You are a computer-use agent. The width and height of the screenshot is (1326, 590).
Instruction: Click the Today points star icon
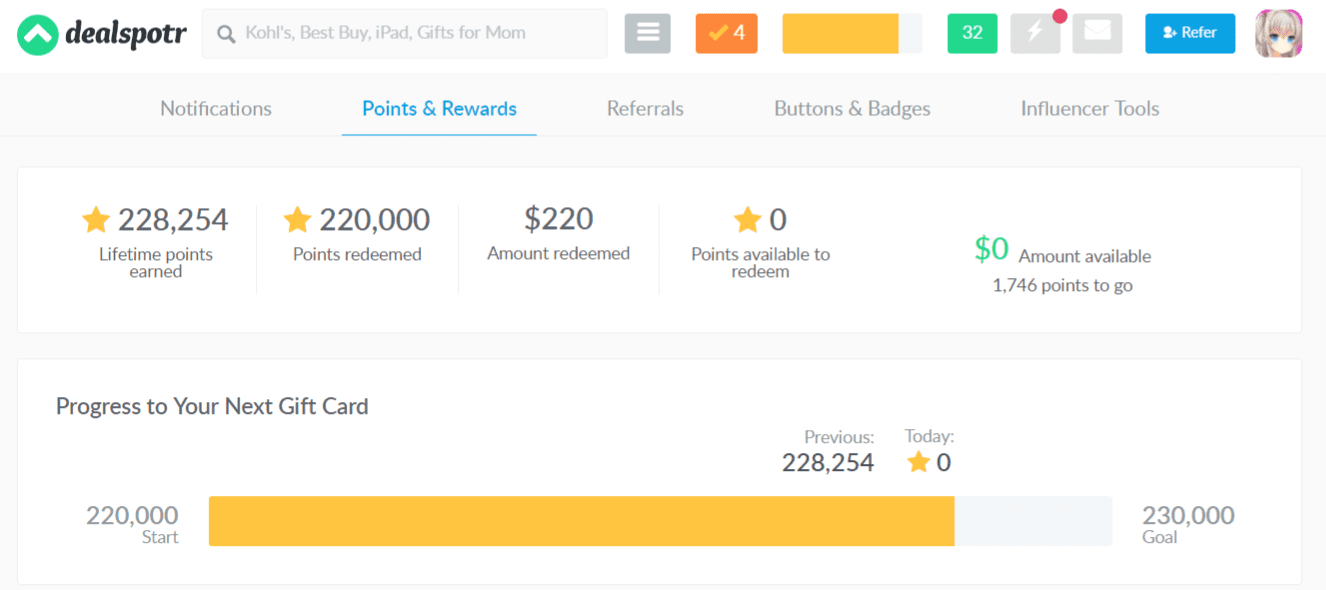click(918, 462)
